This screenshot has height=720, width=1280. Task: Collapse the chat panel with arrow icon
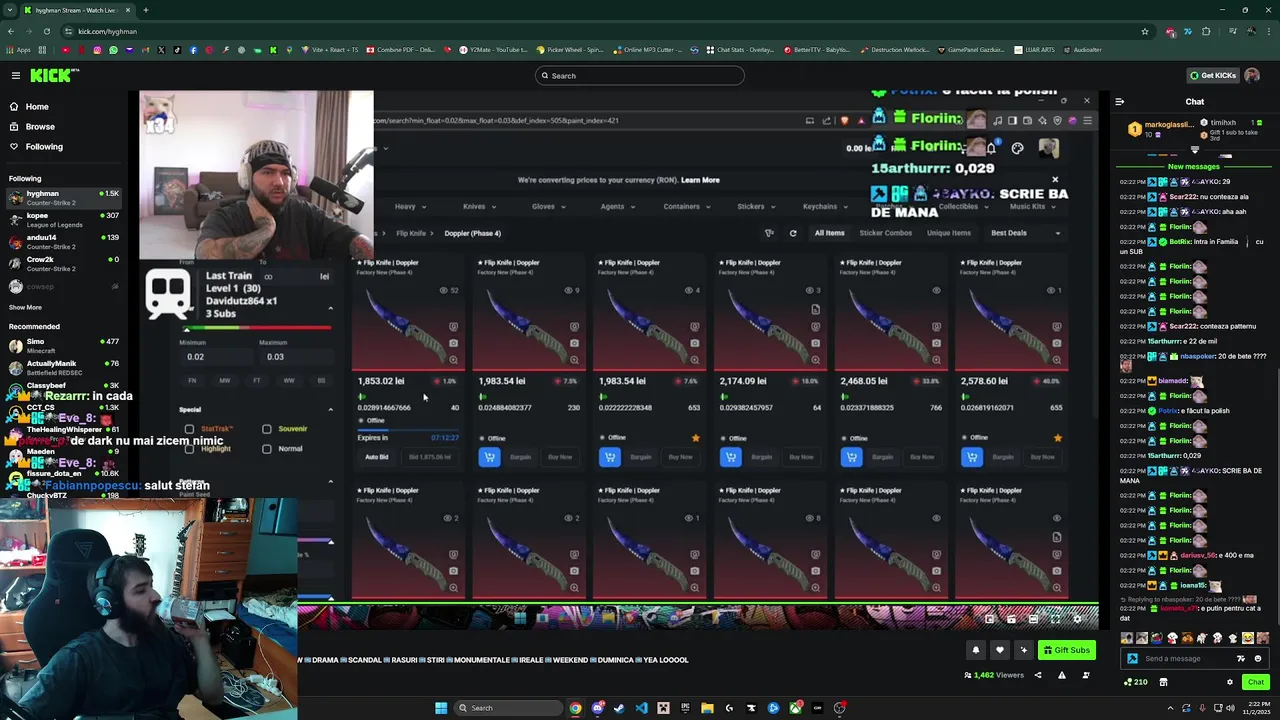1119,101
